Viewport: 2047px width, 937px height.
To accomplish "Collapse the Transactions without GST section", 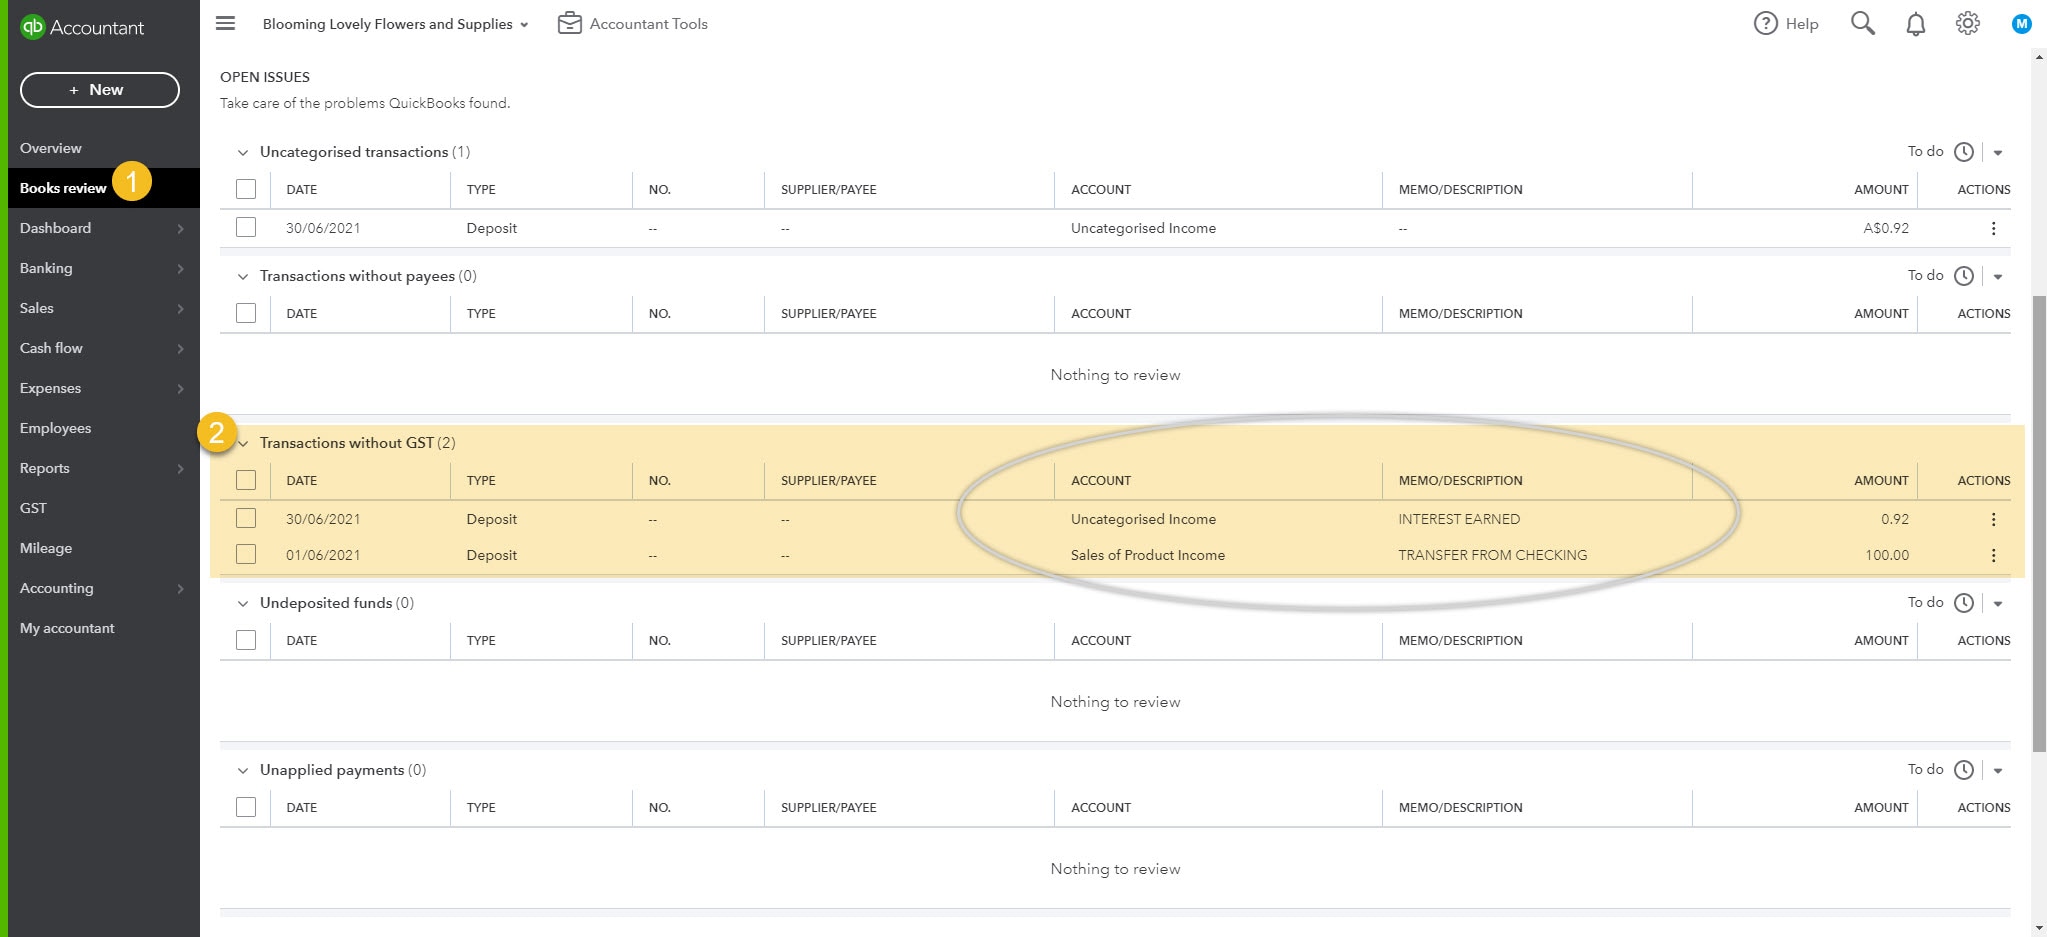I will [x=243, y=443].
